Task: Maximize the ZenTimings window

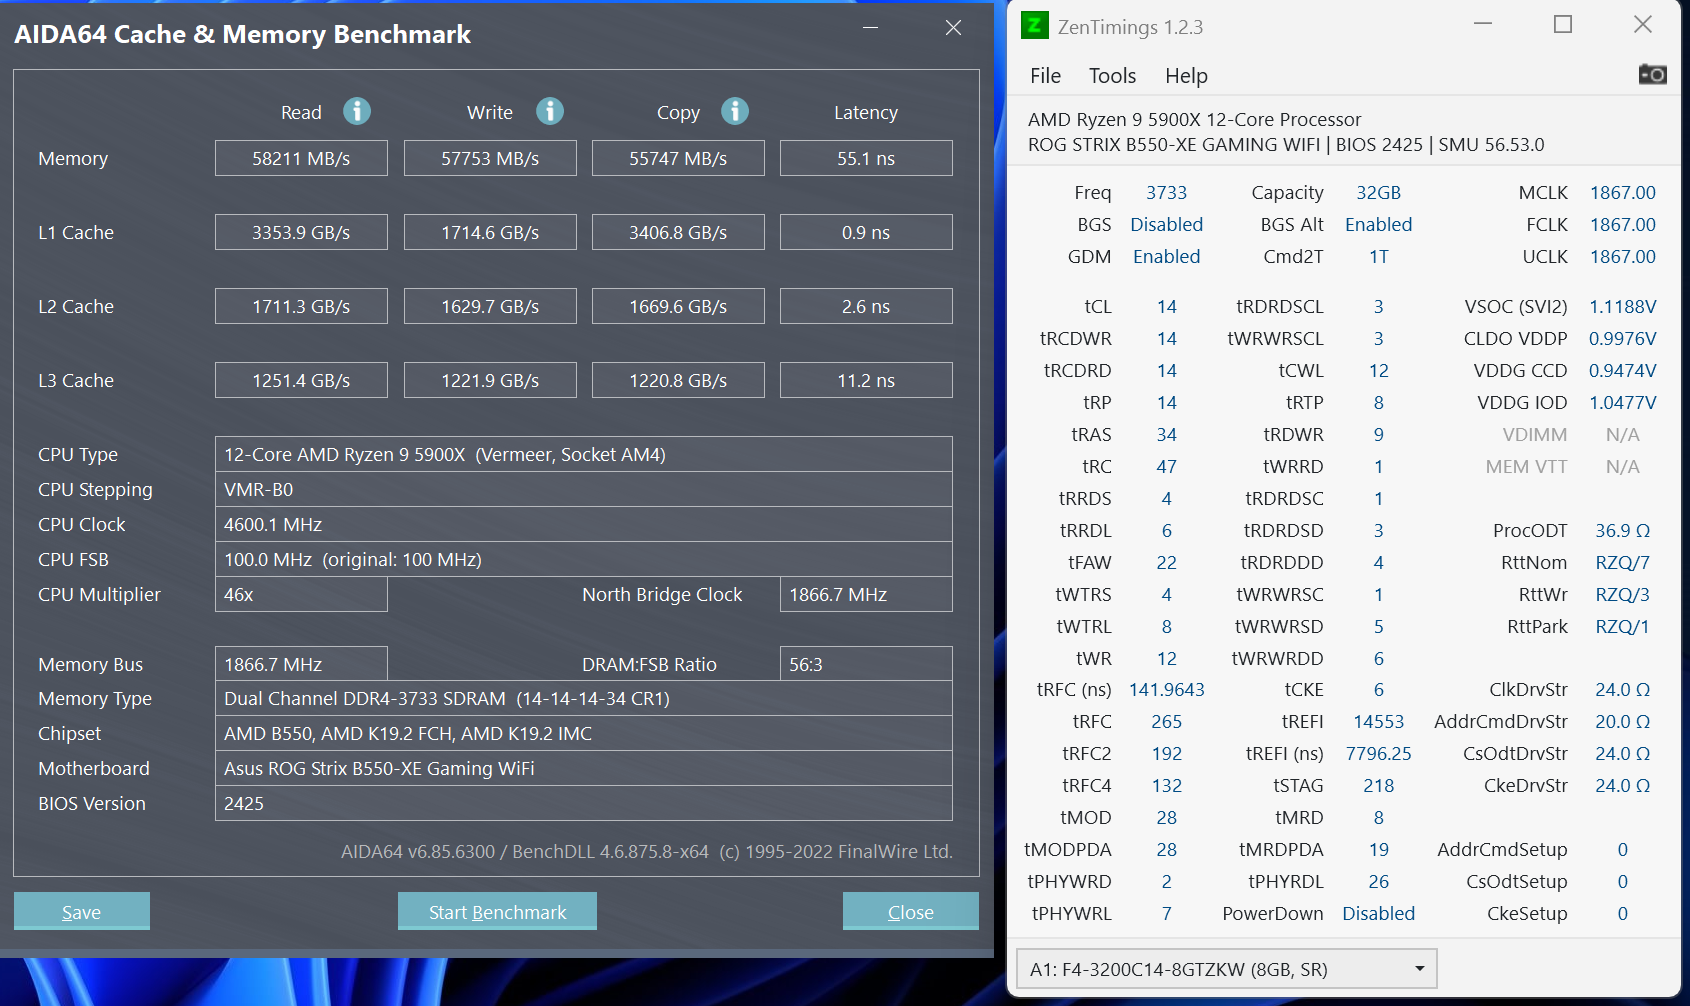Action: [x=1563, y=25]
